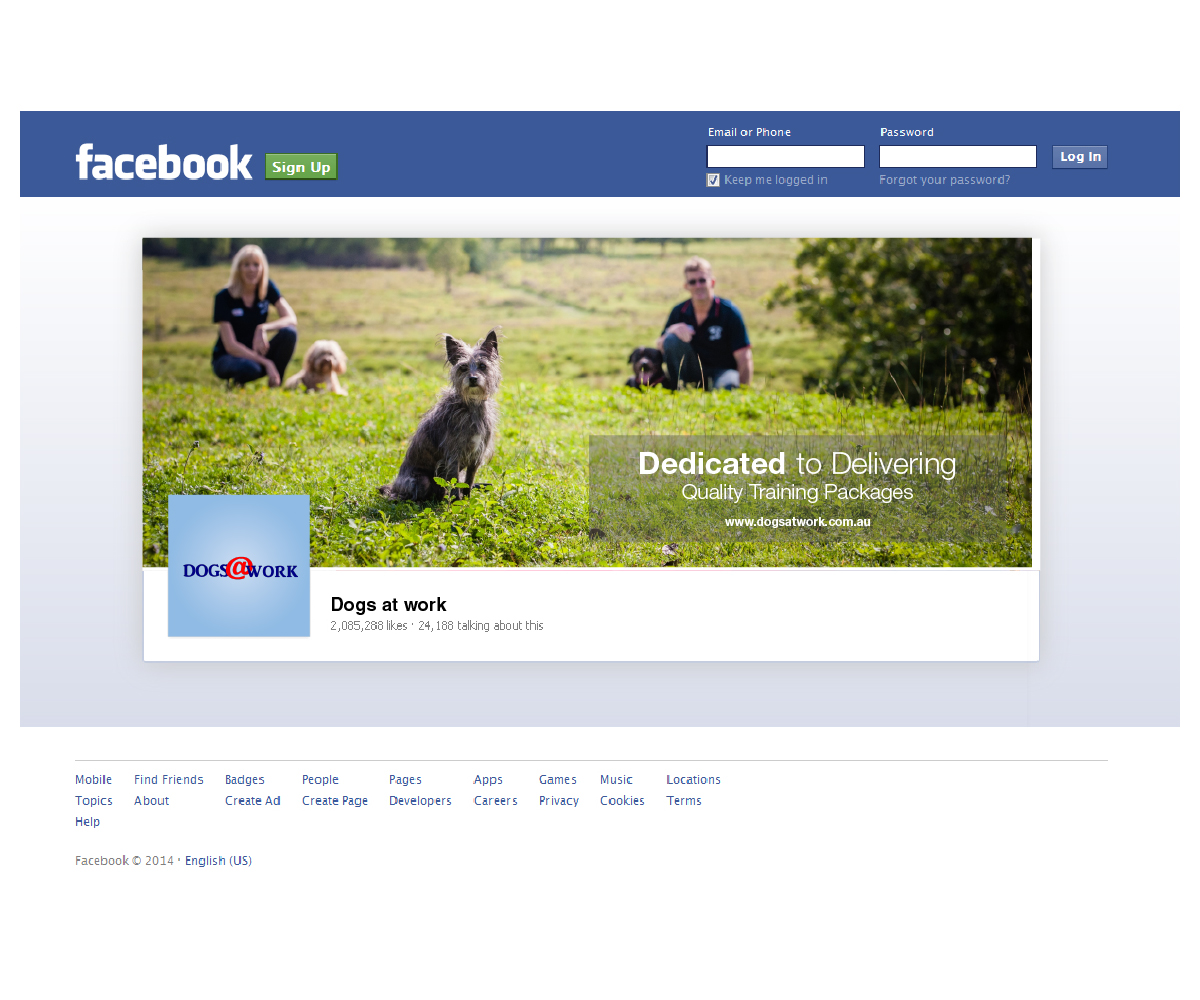This screenshot has width=1200, height=1000.
Task: Focus the Password input field
Action: 958,156
